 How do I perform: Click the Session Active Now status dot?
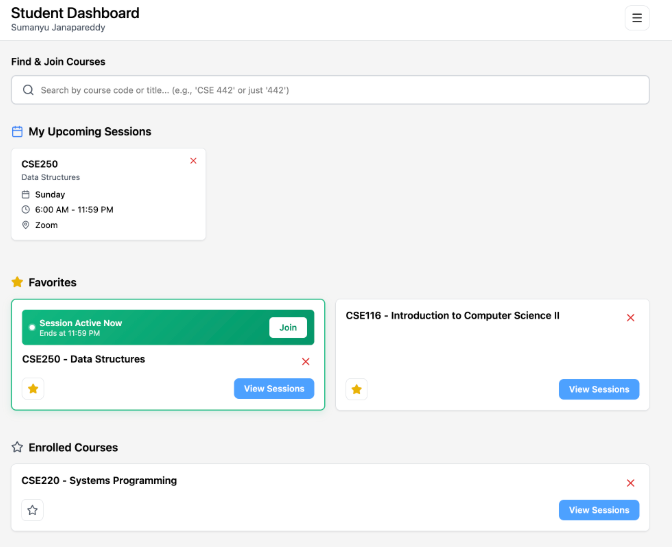pos(32,328)
